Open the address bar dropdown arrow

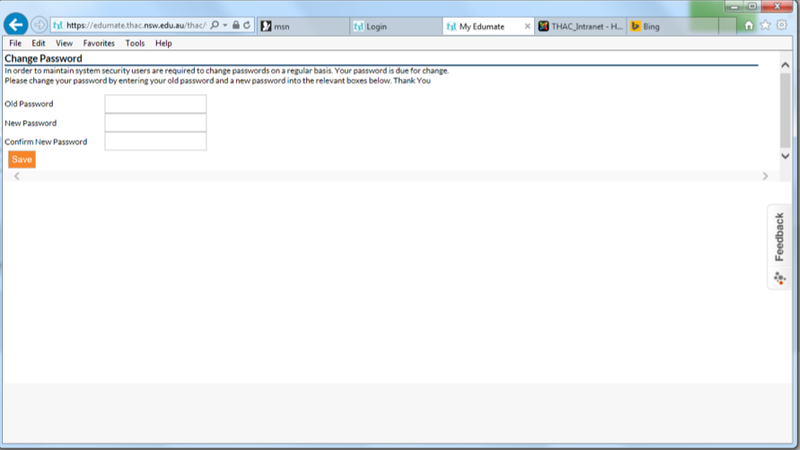[225, 25]
